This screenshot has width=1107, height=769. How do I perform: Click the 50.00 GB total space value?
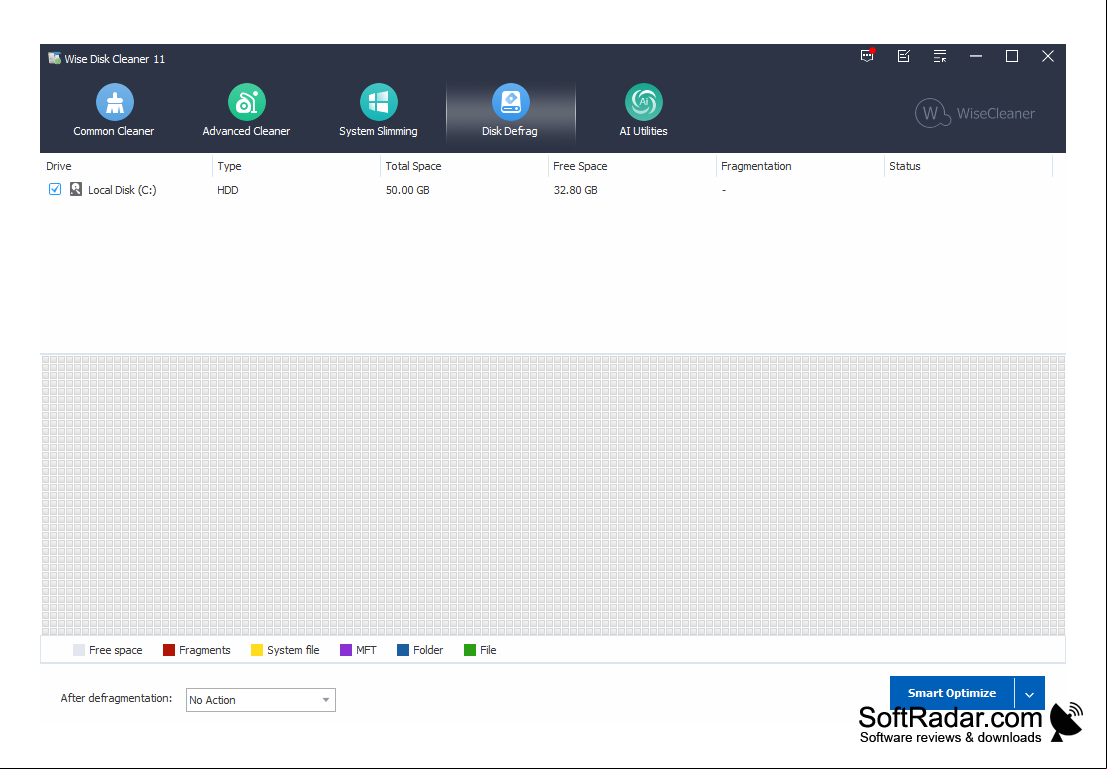pos(407,190)
